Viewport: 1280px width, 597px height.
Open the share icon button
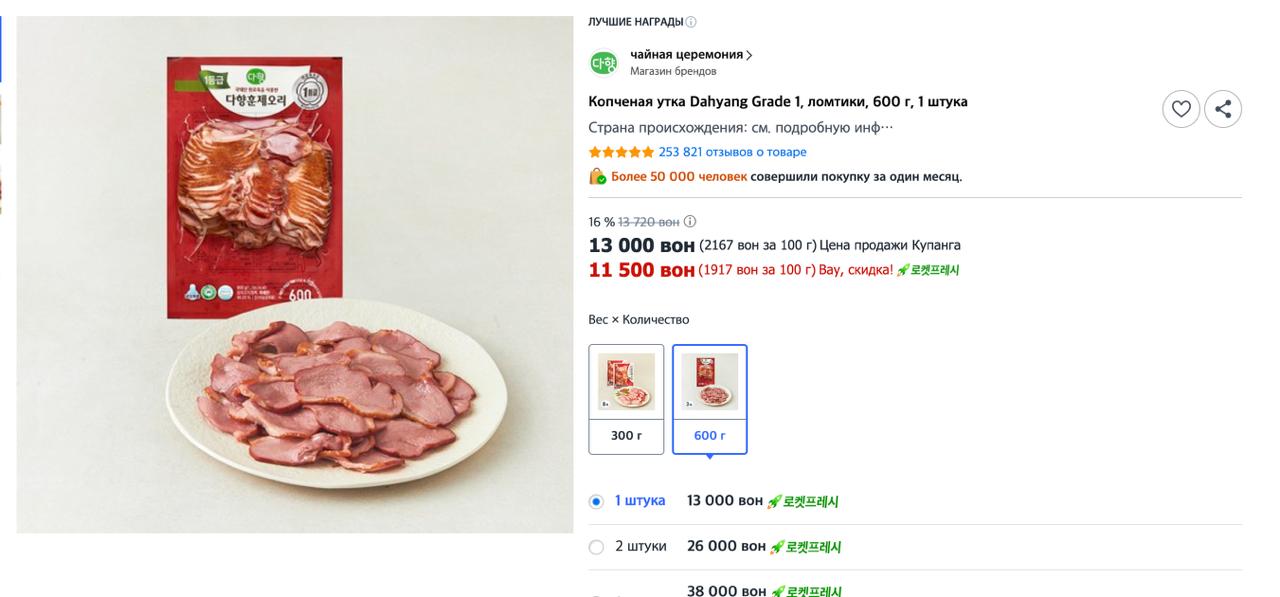[1223, 109]
